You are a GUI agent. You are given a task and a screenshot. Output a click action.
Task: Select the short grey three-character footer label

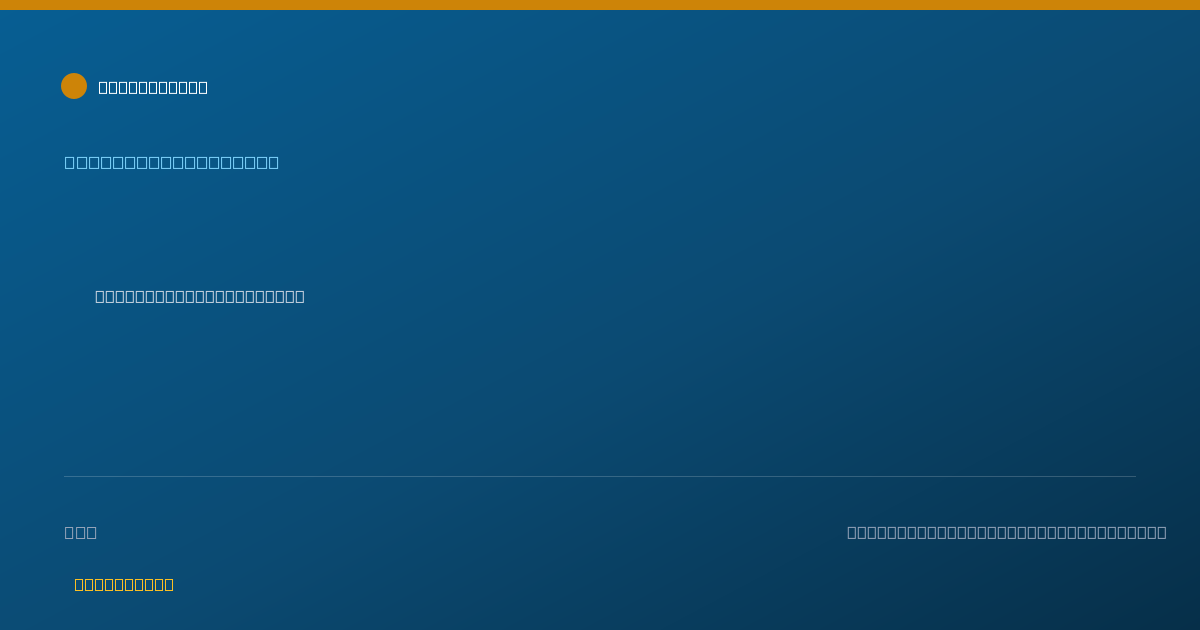81,532
